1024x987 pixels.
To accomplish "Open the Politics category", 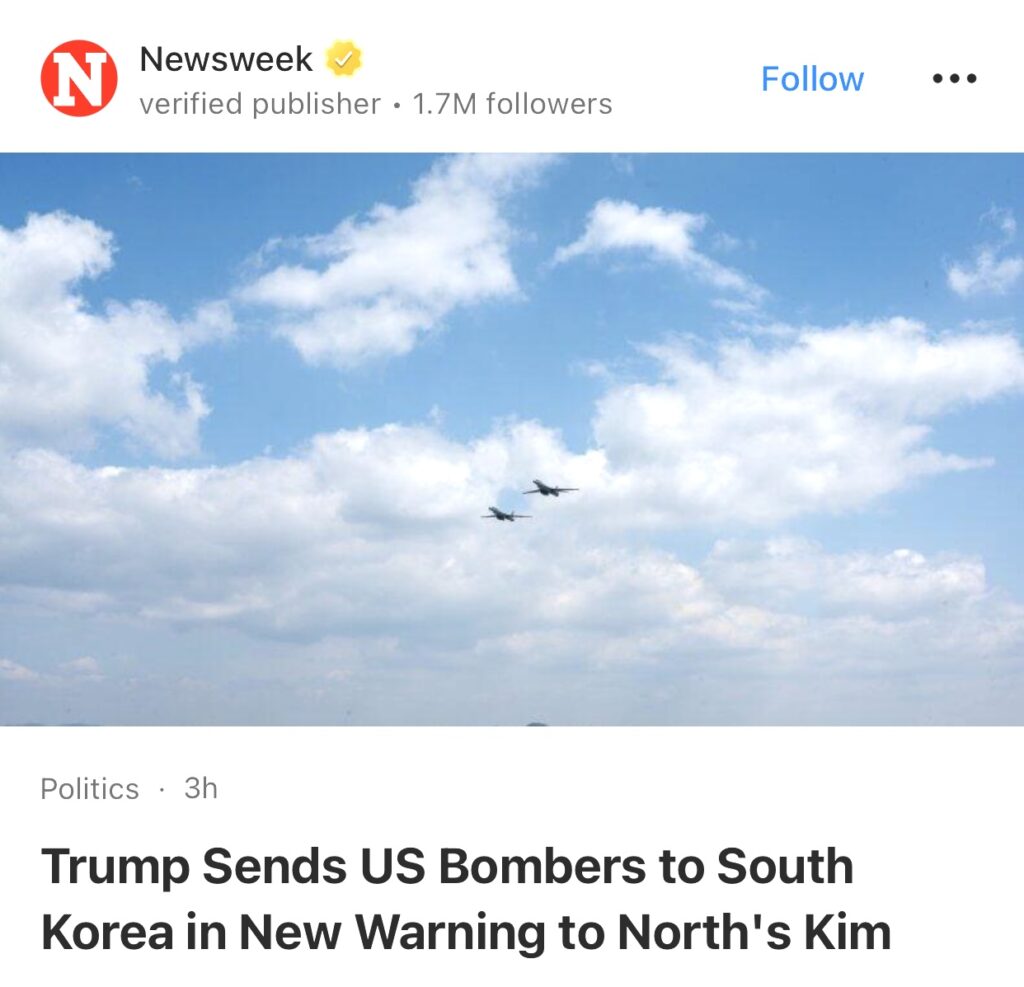I will point(90,789).
